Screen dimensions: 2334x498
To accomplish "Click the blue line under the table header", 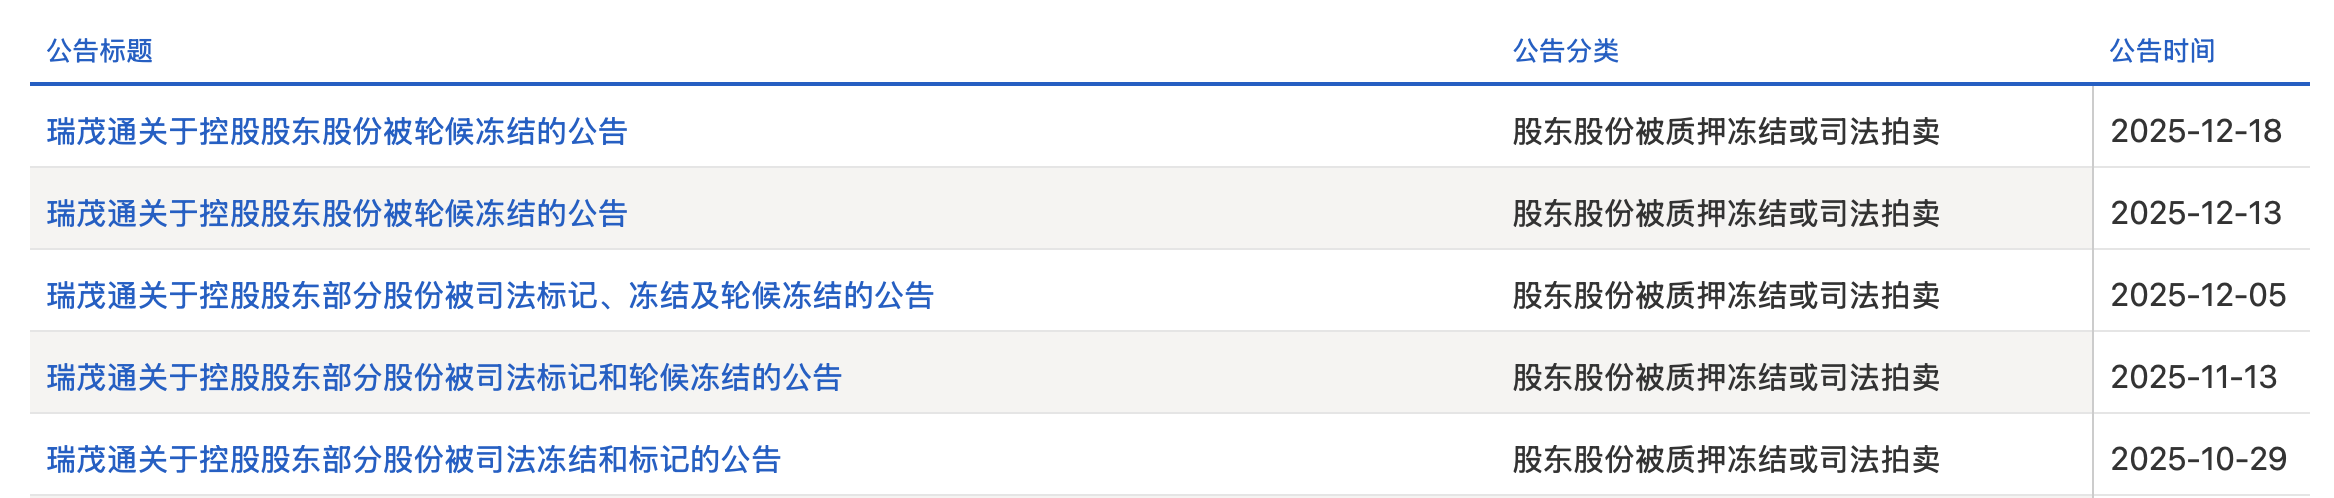I will pyautogui.click(x=1168, y=84).
